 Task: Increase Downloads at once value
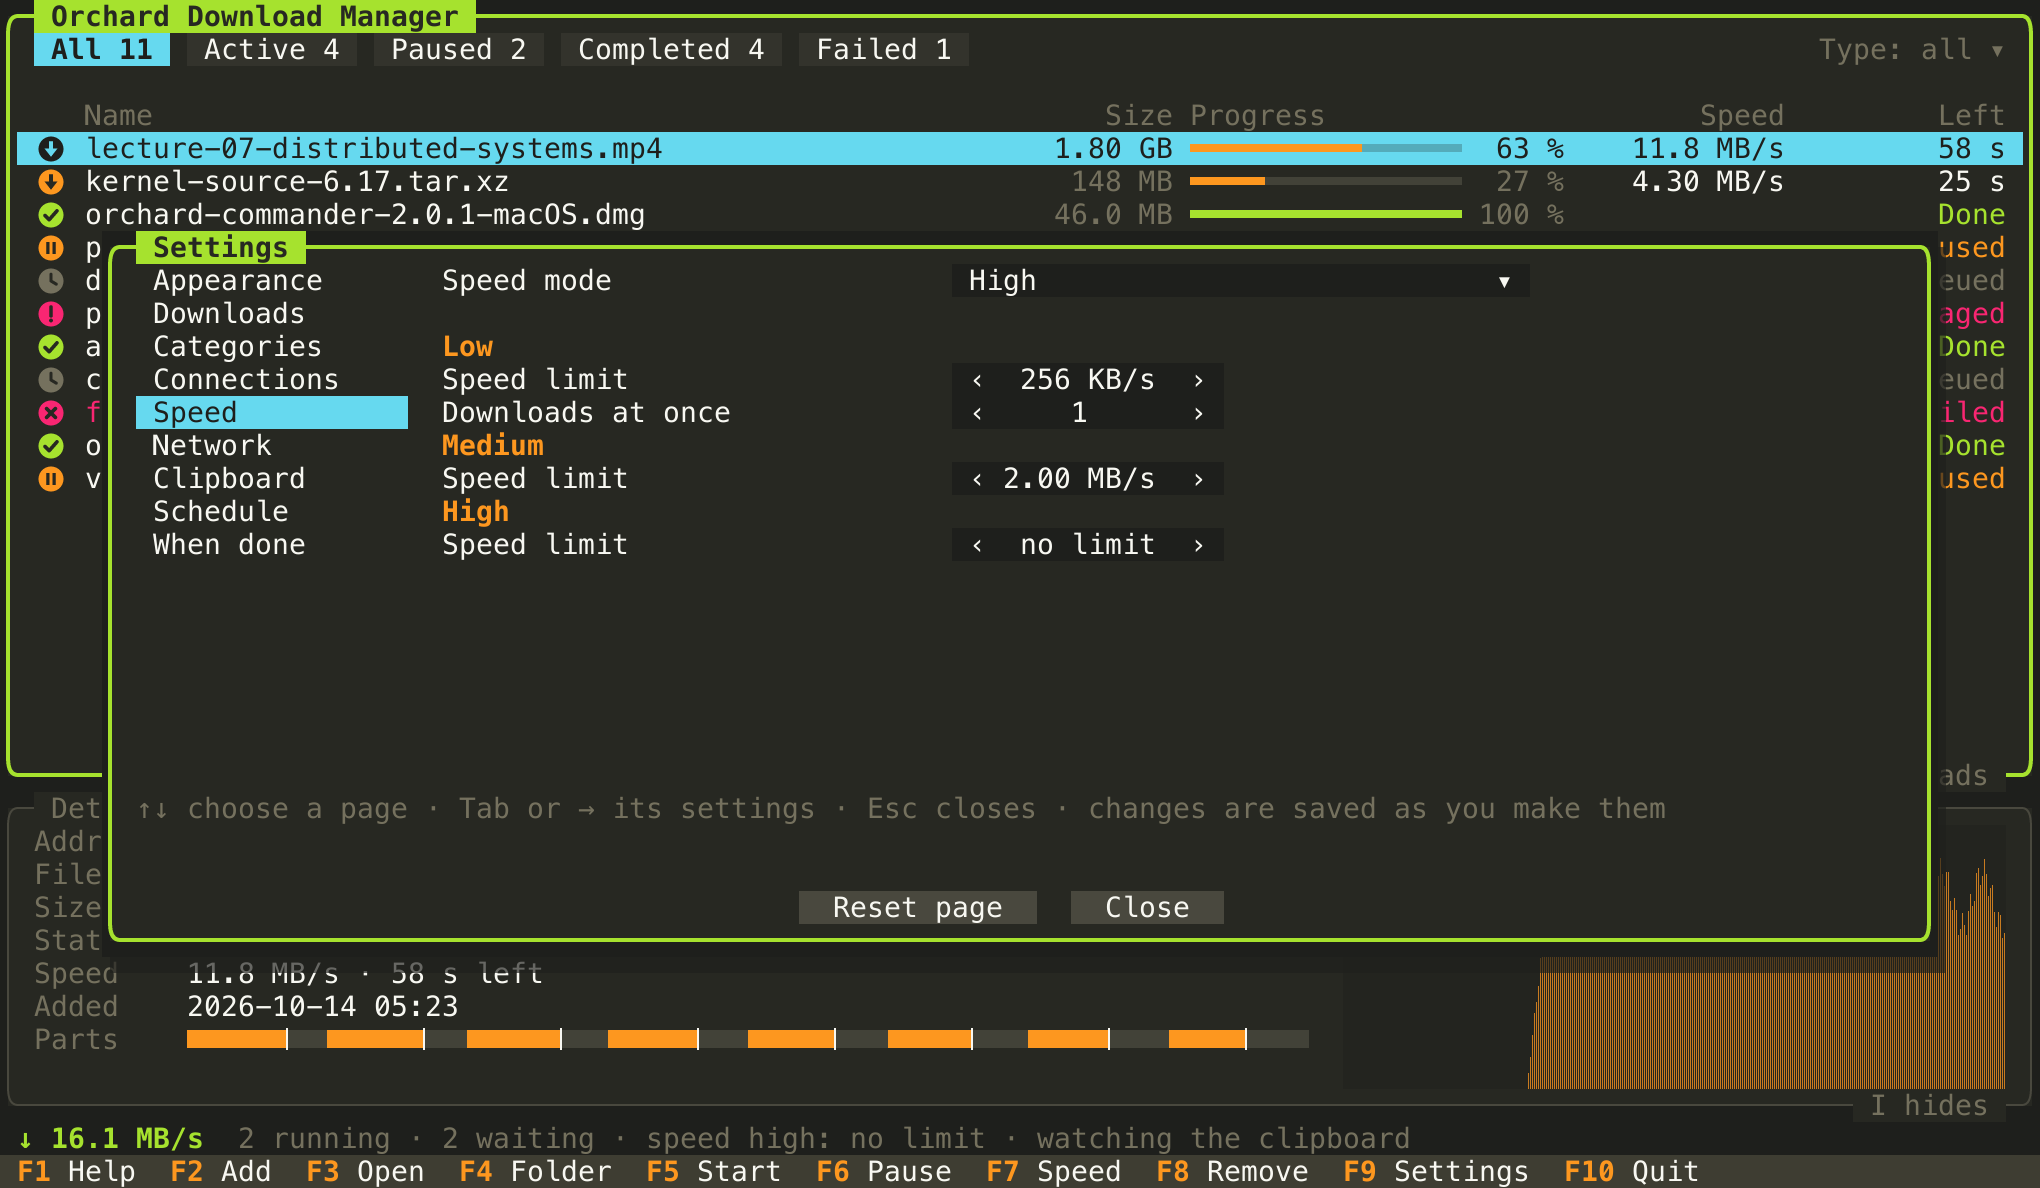point(1198,413)
